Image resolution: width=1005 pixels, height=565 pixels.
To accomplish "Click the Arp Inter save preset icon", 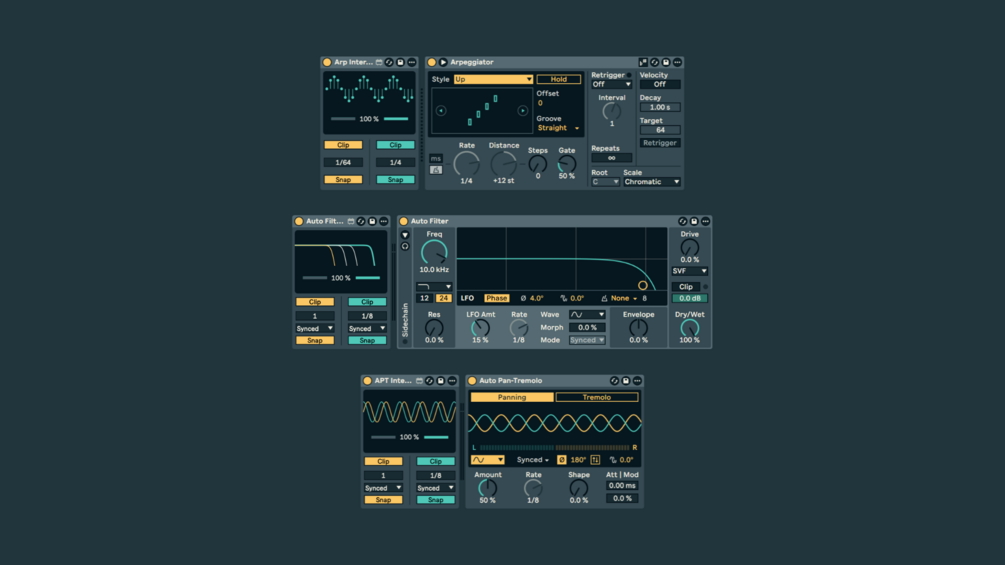I will pyautogui.click(x=401, y=62).
